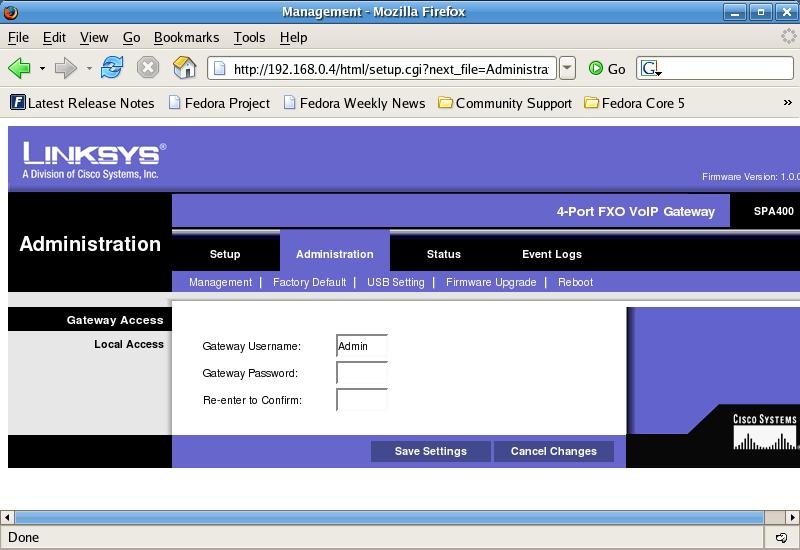Open the URL history dropdown arrow
This screenshot has height=550, width=800.
coord(567,69)
